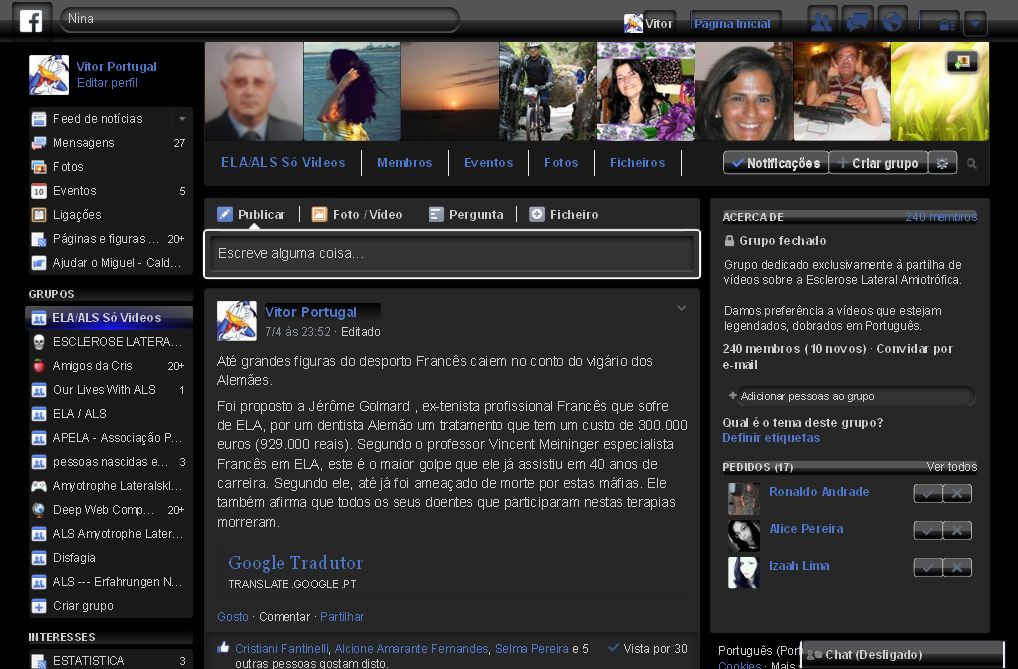Click 240 membros link
This screenshot has width=1018, height=669.
941,217
